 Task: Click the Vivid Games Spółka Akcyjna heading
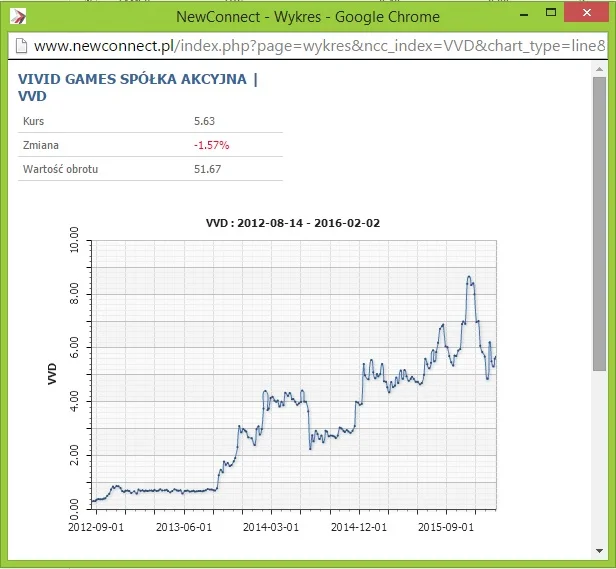138,87
